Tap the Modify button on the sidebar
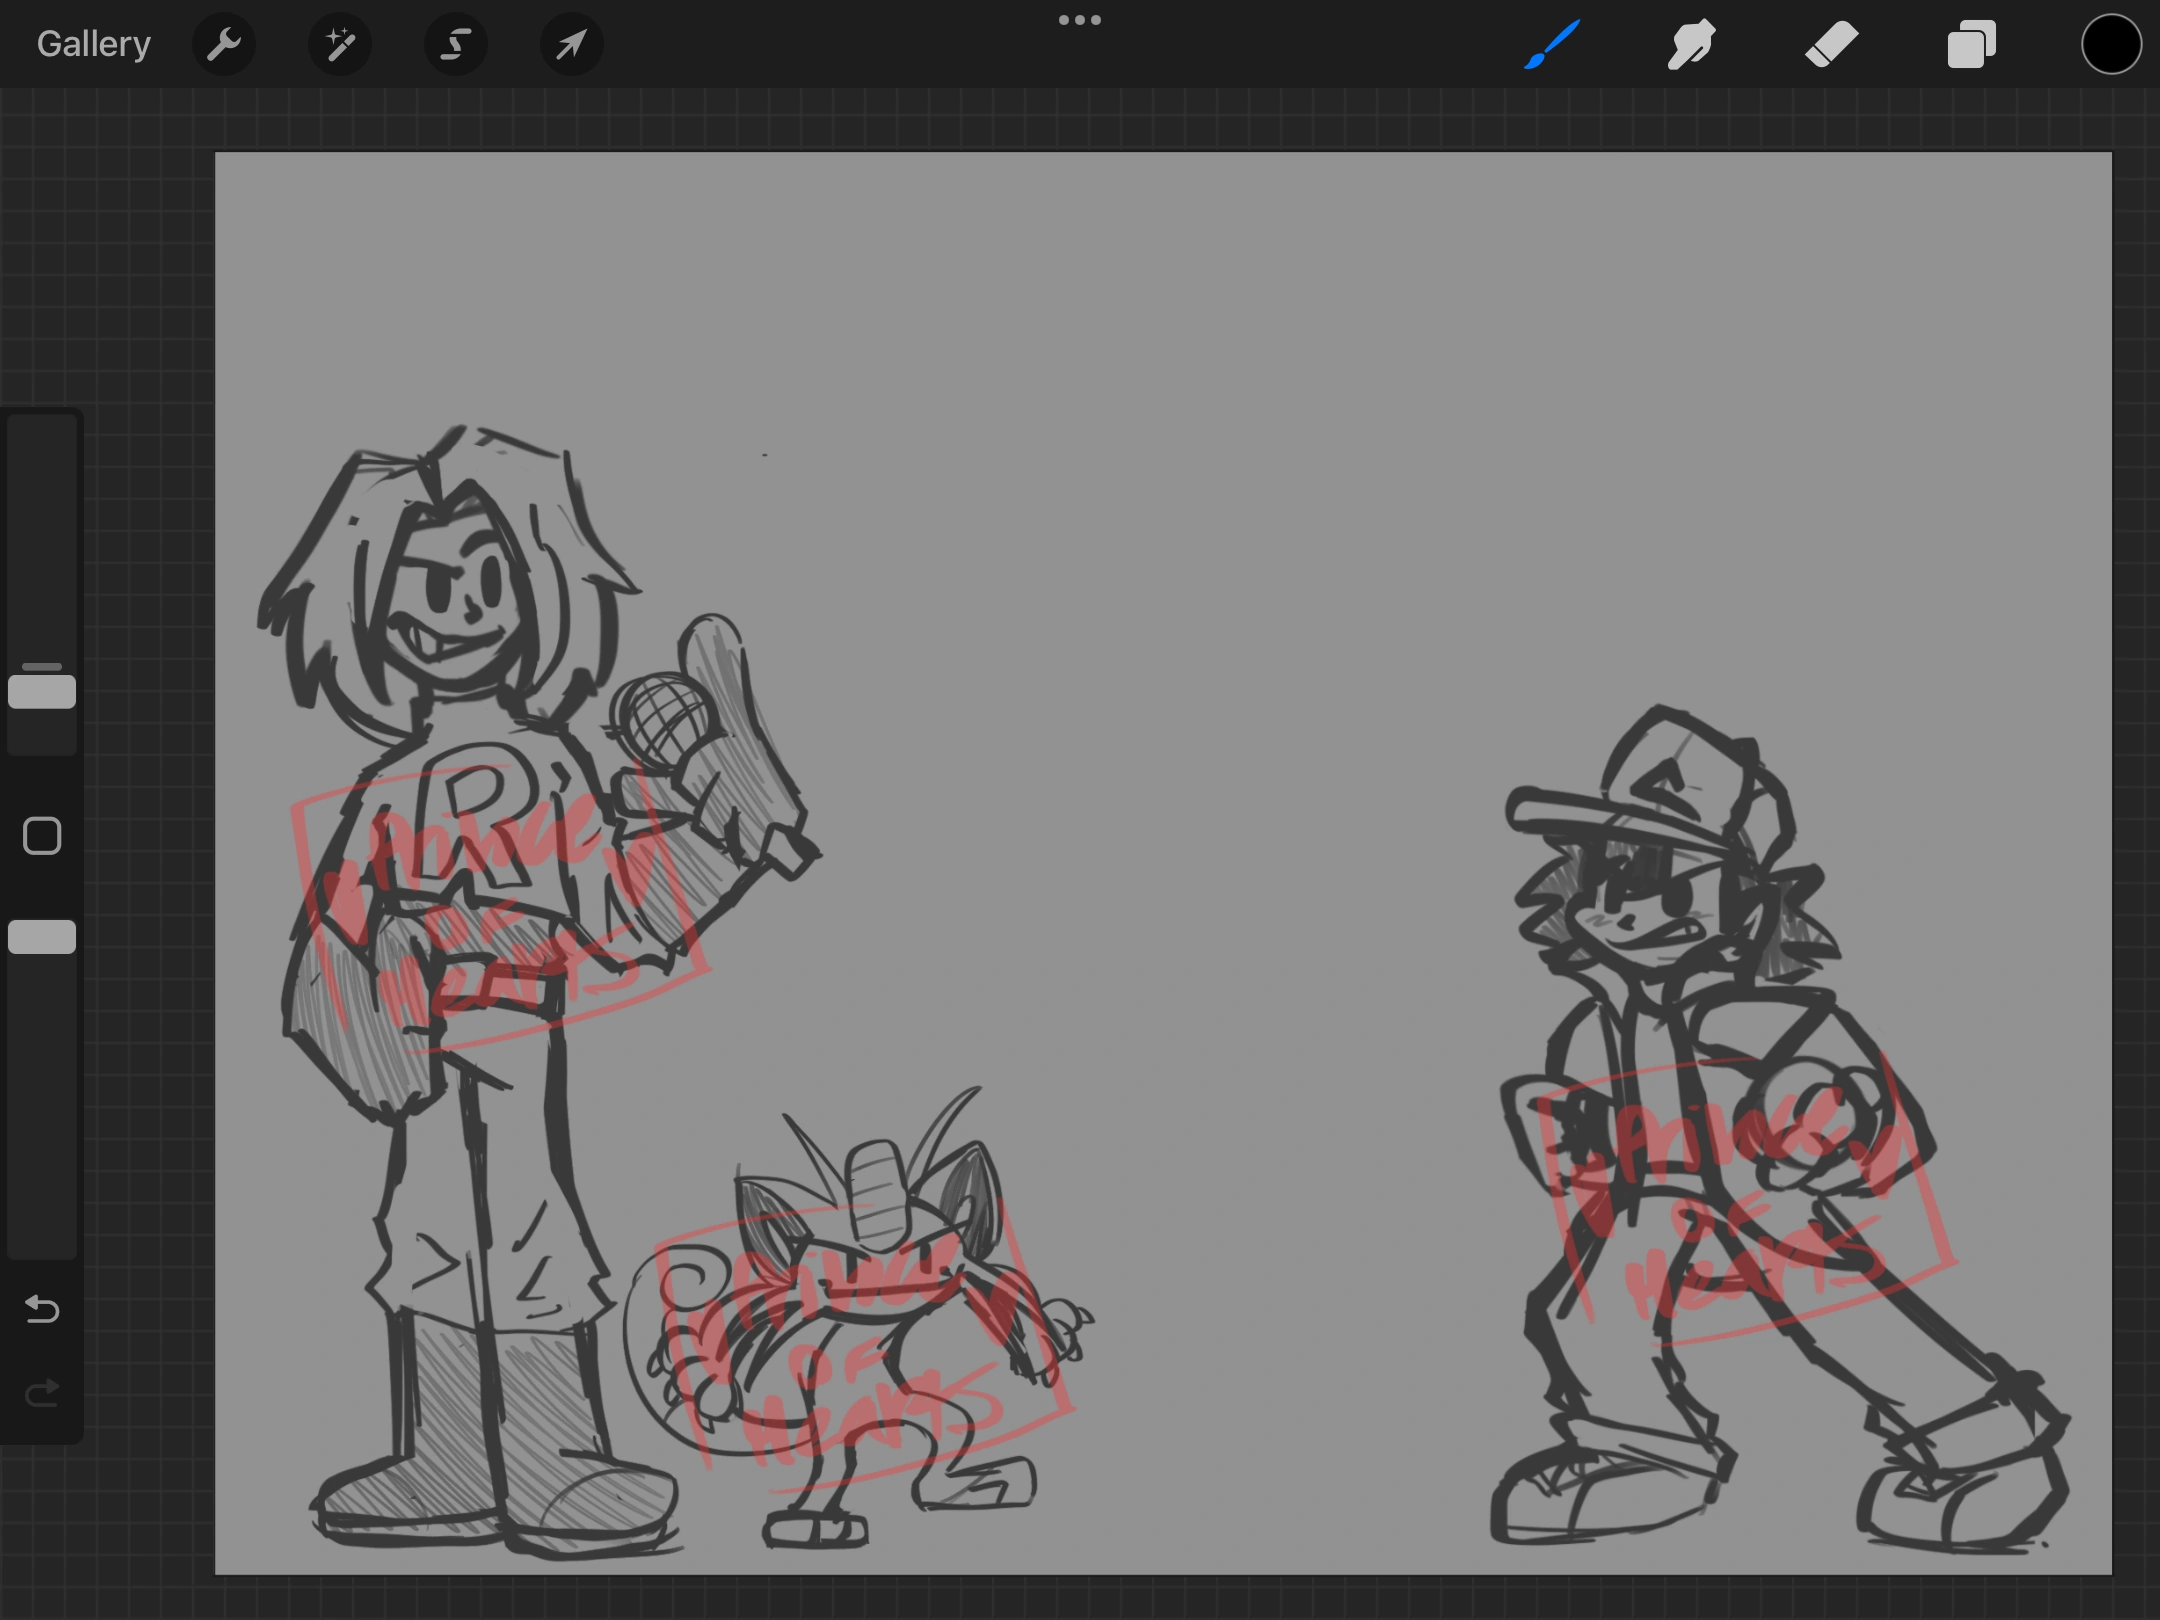2160x1620 pixels. (42, 835)
